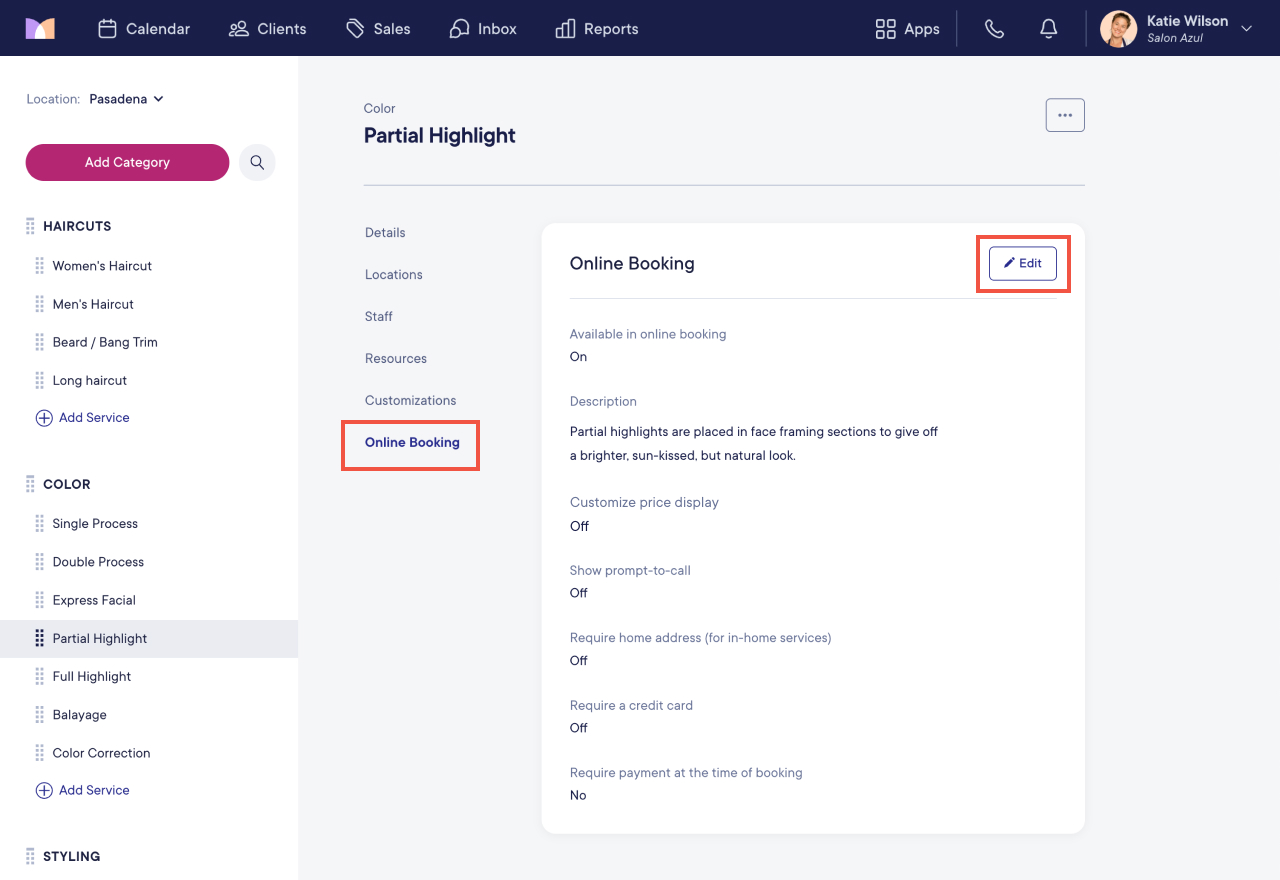
Task: Open the Calendar menu item
Action: [x=144, y=29]
